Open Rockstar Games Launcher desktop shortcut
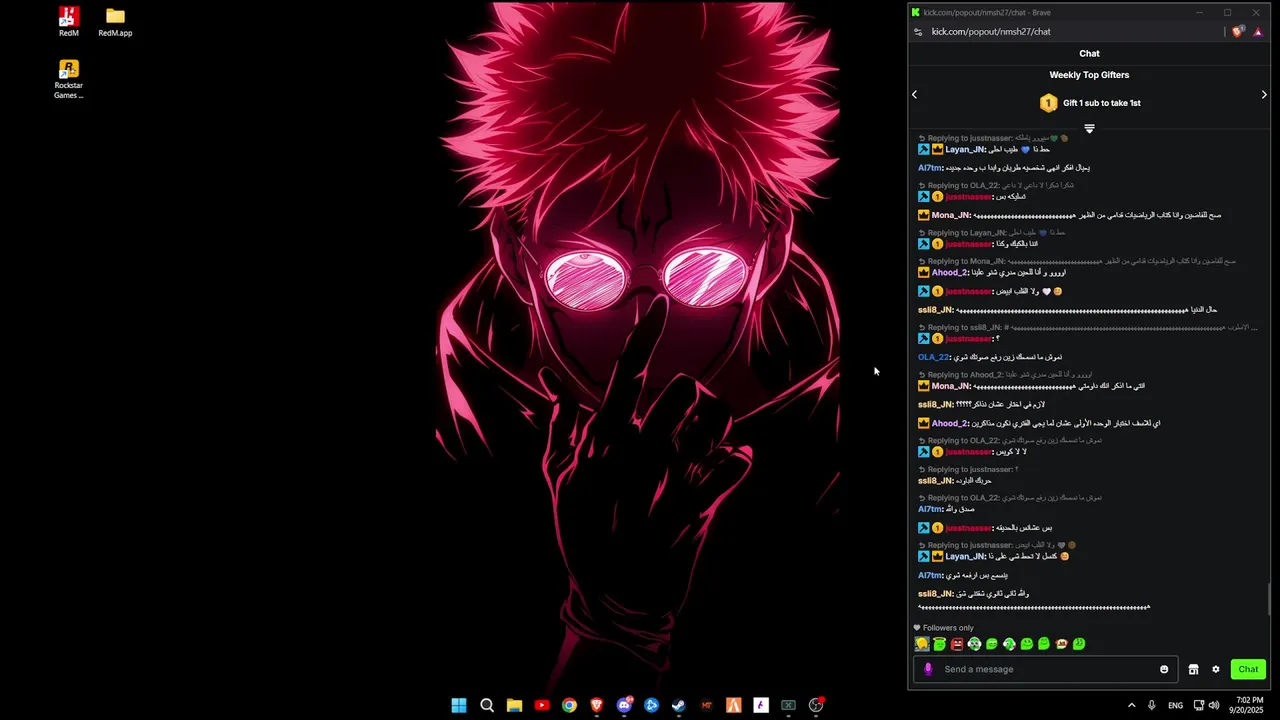 tap(68, 79)
